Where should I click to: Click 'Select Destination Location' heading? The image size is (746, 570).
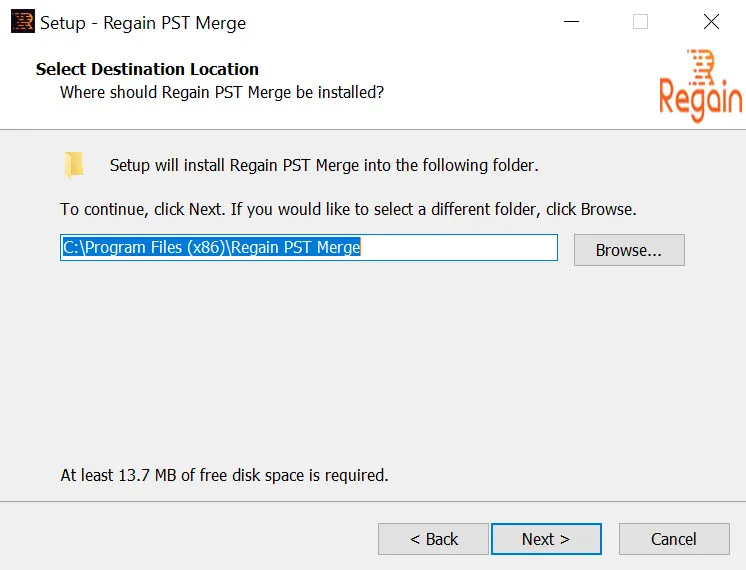point(147,69)
